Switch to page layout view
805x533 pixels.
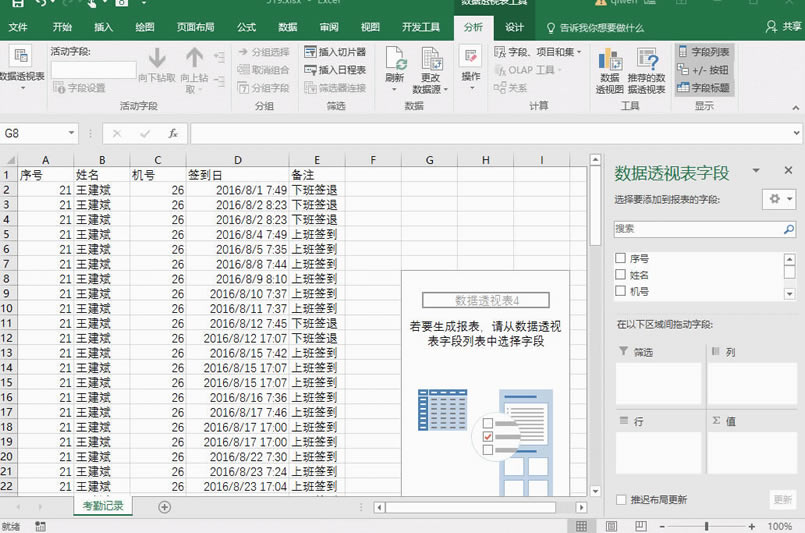click(611, 526)
